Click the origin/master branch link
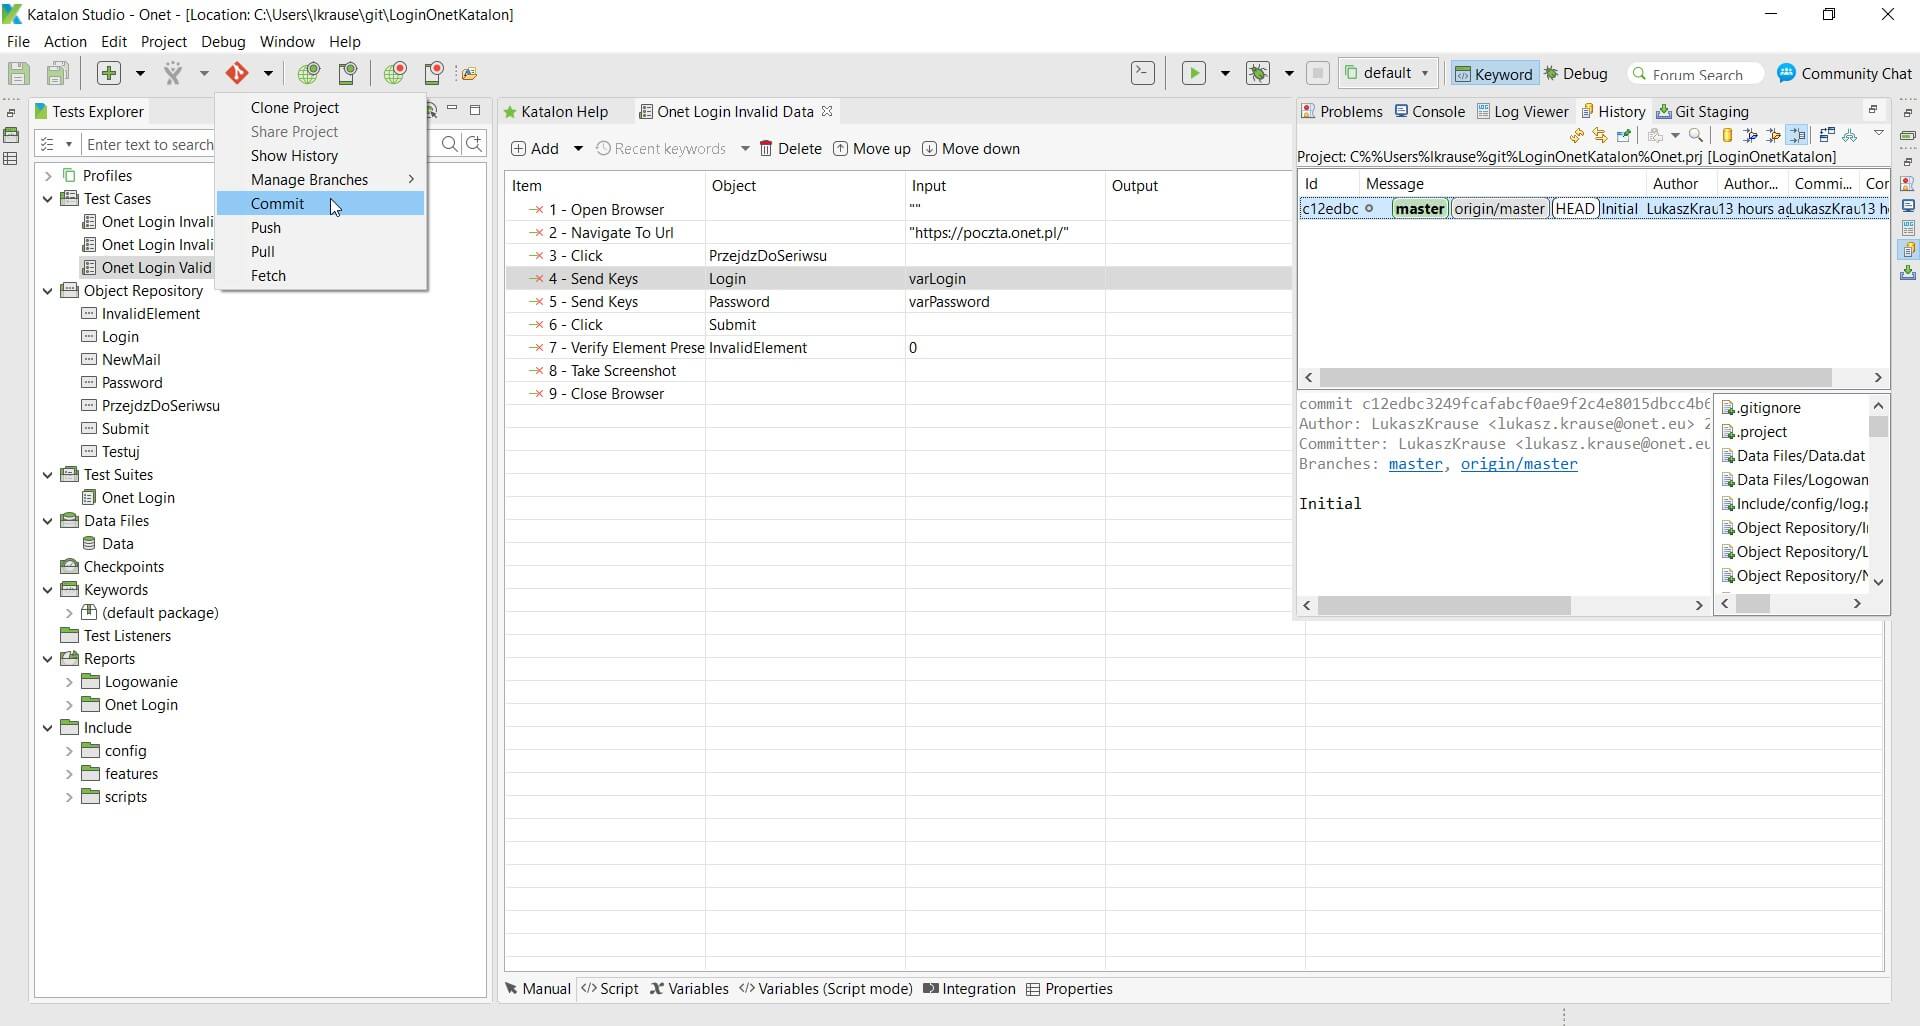This screenshot has height=1026, width=1920. 1518,464
